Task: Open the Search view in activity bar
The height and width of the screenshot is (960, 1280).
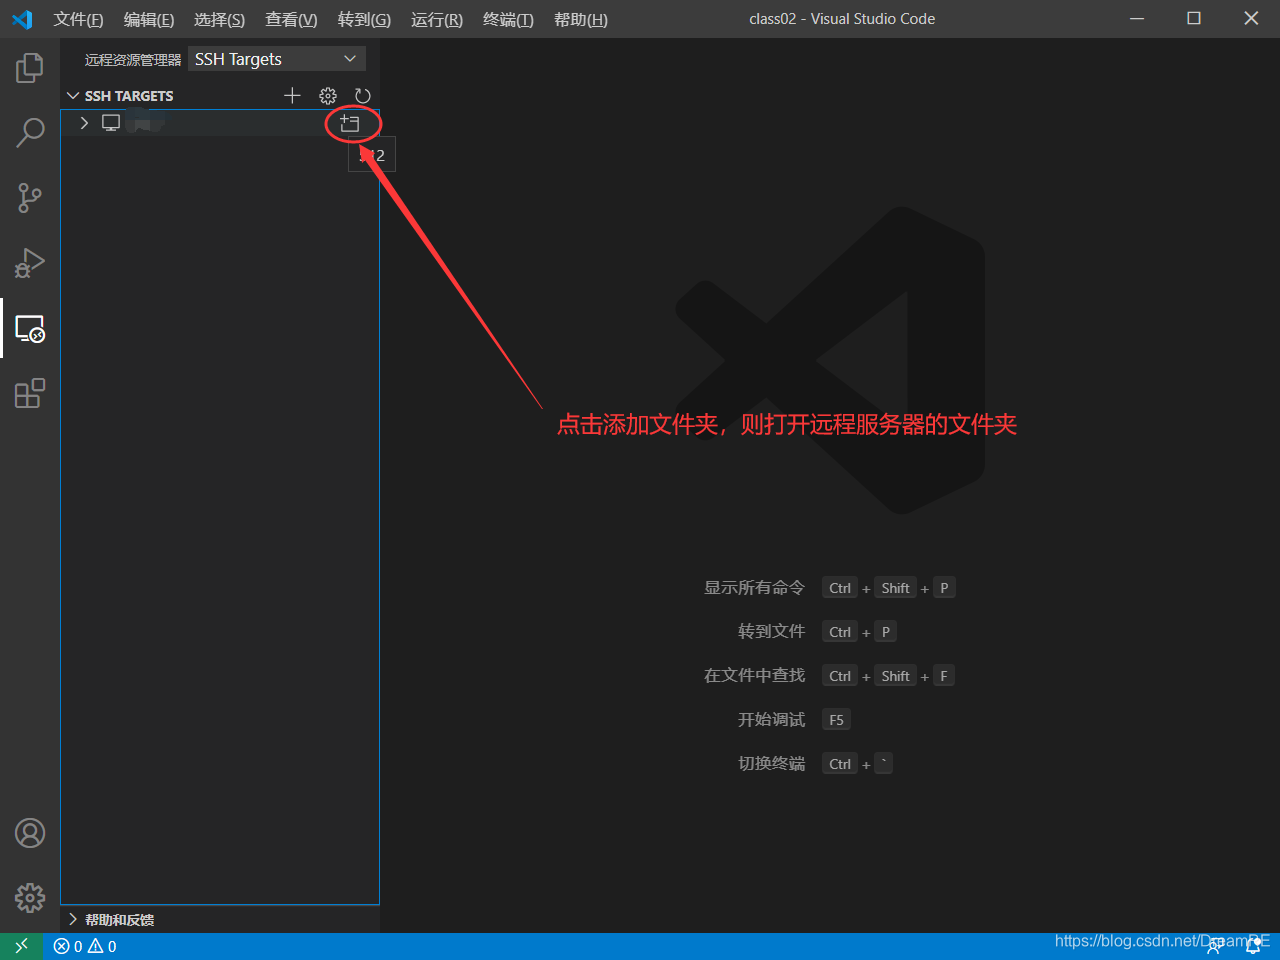Action: tap(30, 133)
